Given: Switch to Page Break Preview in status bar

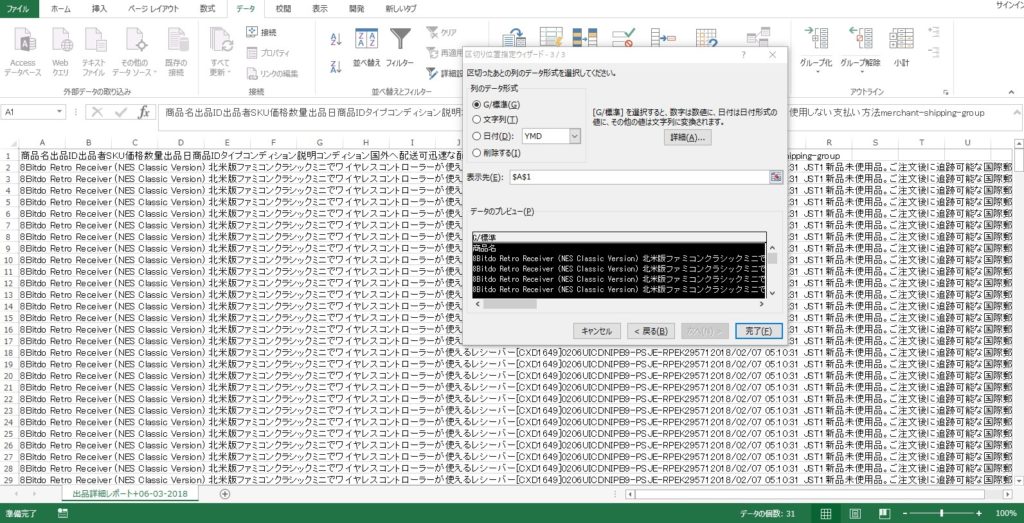Looking at the screenshot, I should click(884, 513).
